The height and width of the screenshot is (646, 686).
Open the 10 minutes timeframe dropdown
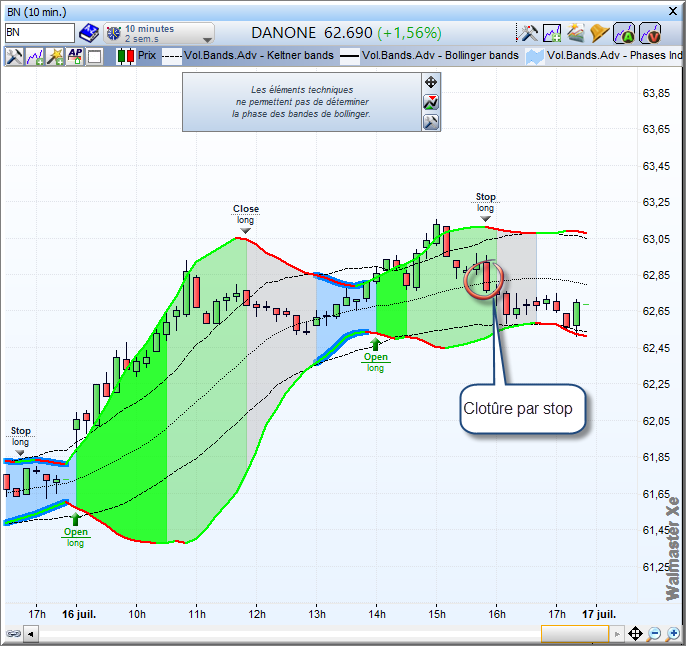pos(159,34)
